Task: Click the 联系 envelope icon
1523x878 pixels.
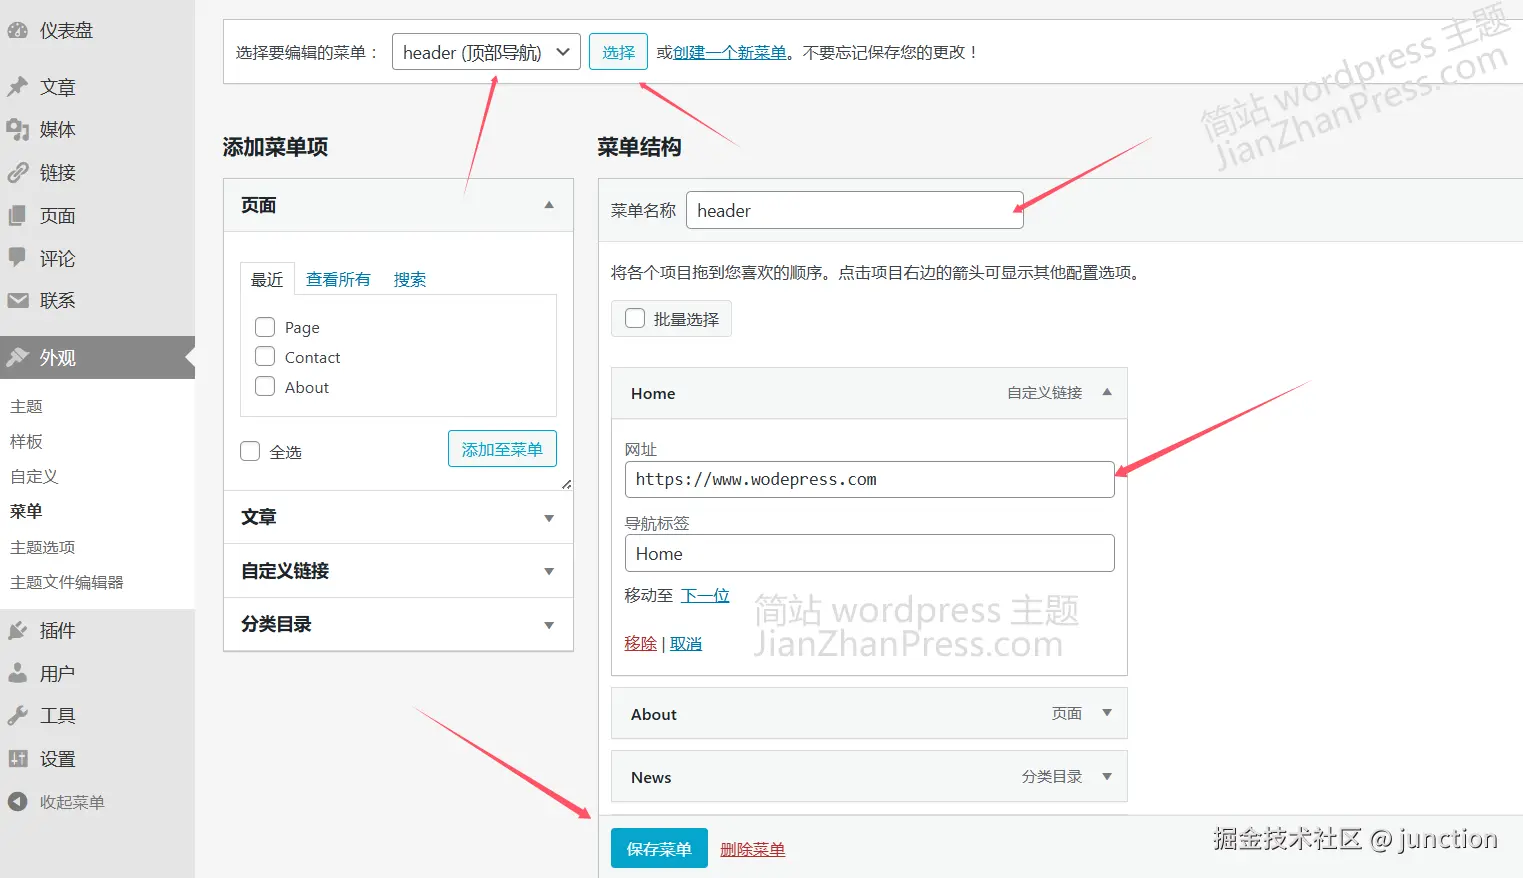Action: 17,300
